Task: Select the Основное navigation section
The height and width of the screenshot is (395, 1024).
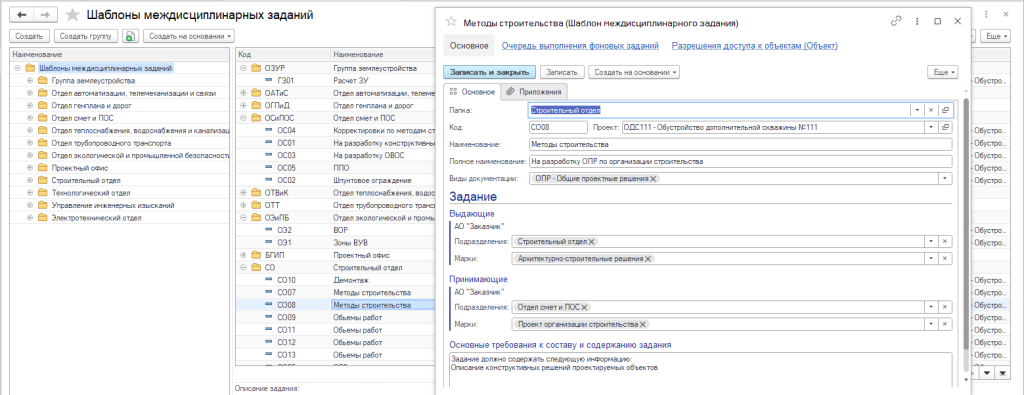Action: click(469, 46)
